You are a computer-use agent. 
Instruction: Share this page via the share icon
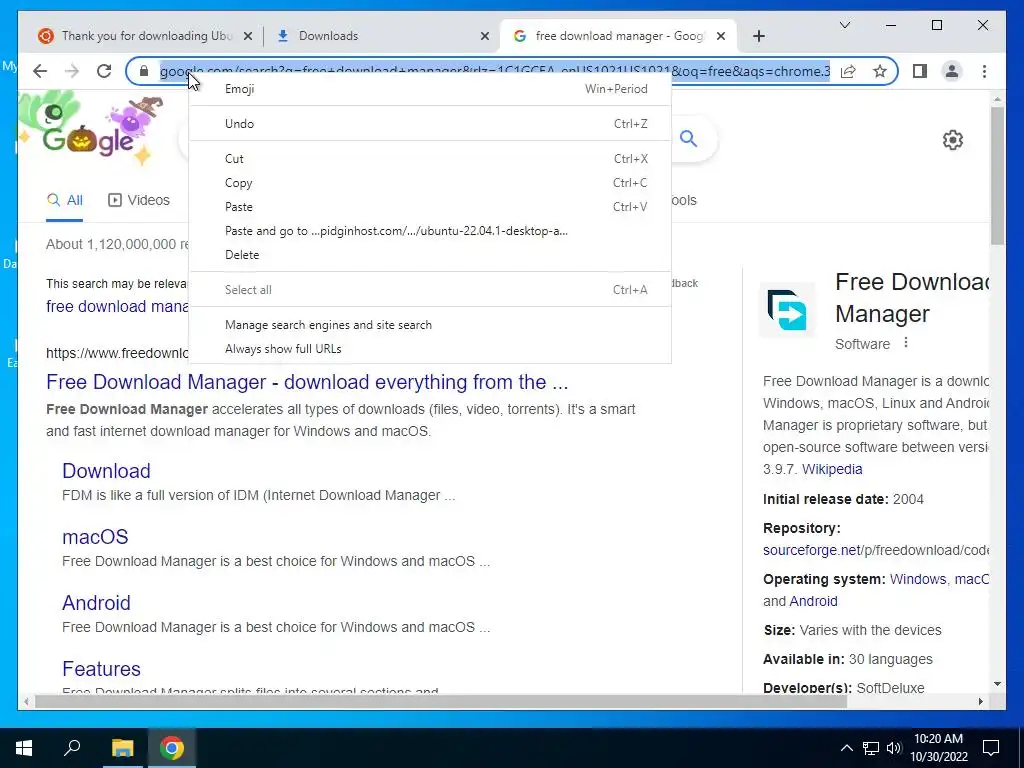coord(848,71)
